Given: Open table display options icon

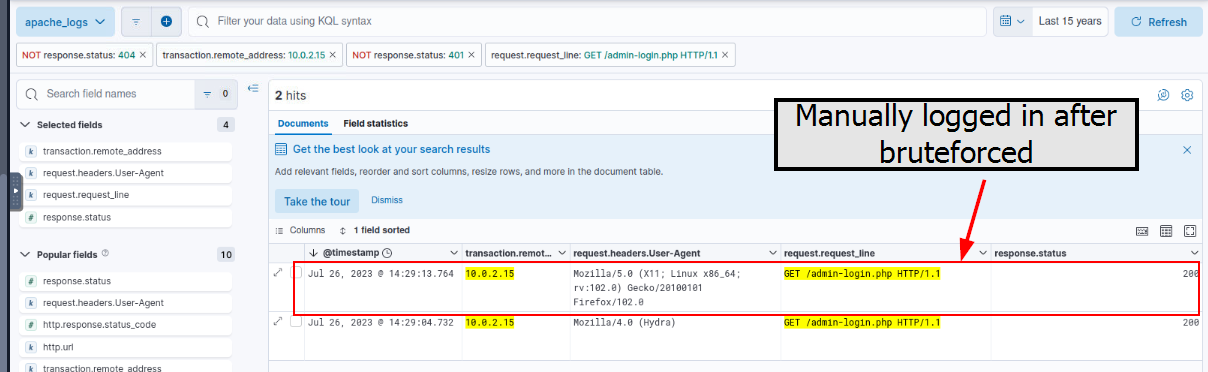Looking at the screenshot, I should [x=1166, y=231].
